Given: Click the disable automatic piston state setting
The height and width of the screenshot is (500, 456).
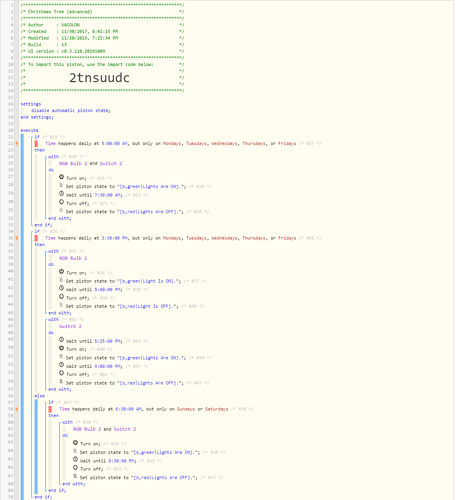Looking at the screenshot, I should [x=71, y=110].
